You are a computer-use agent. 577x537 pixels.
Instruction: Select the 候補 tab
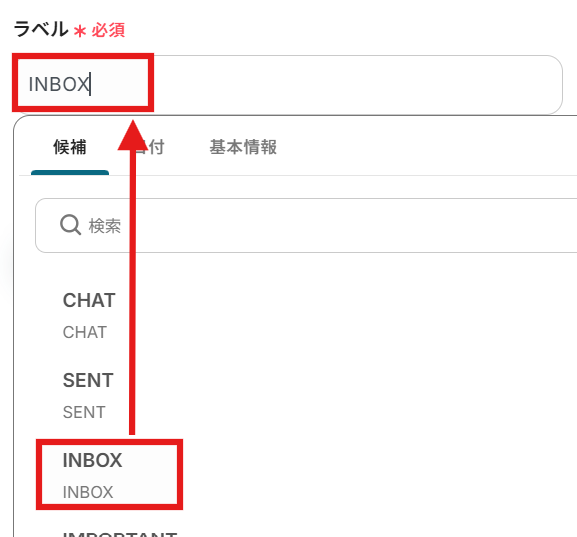click(70, 147)
